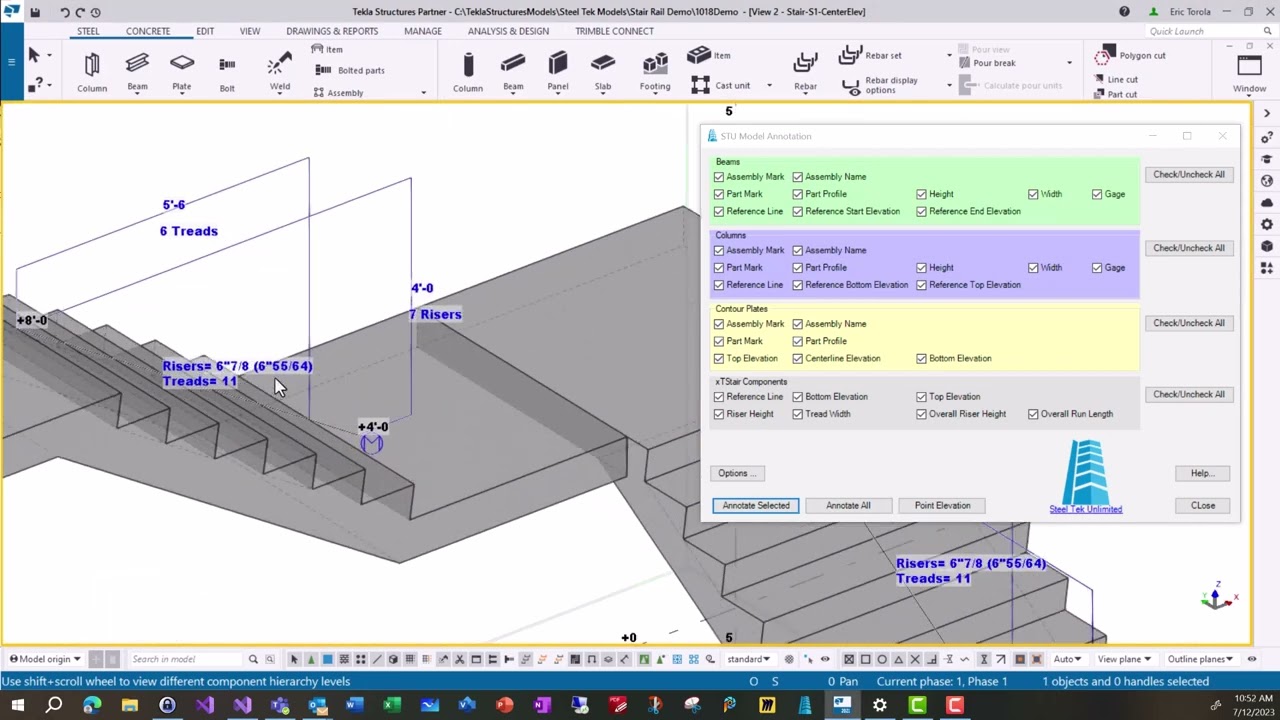Click the Cast unit tool

coord(722,86)
